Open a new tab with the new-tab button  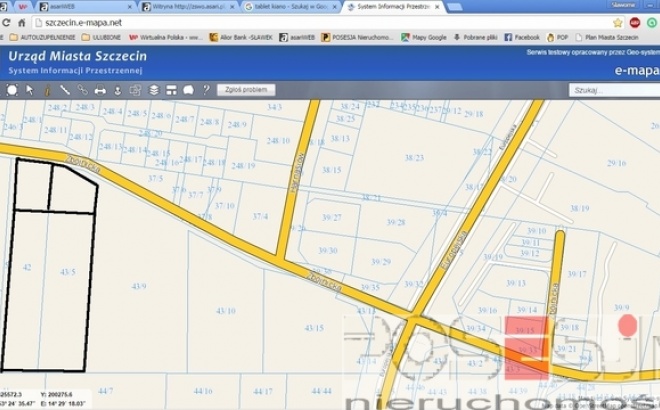click(455, 7)
